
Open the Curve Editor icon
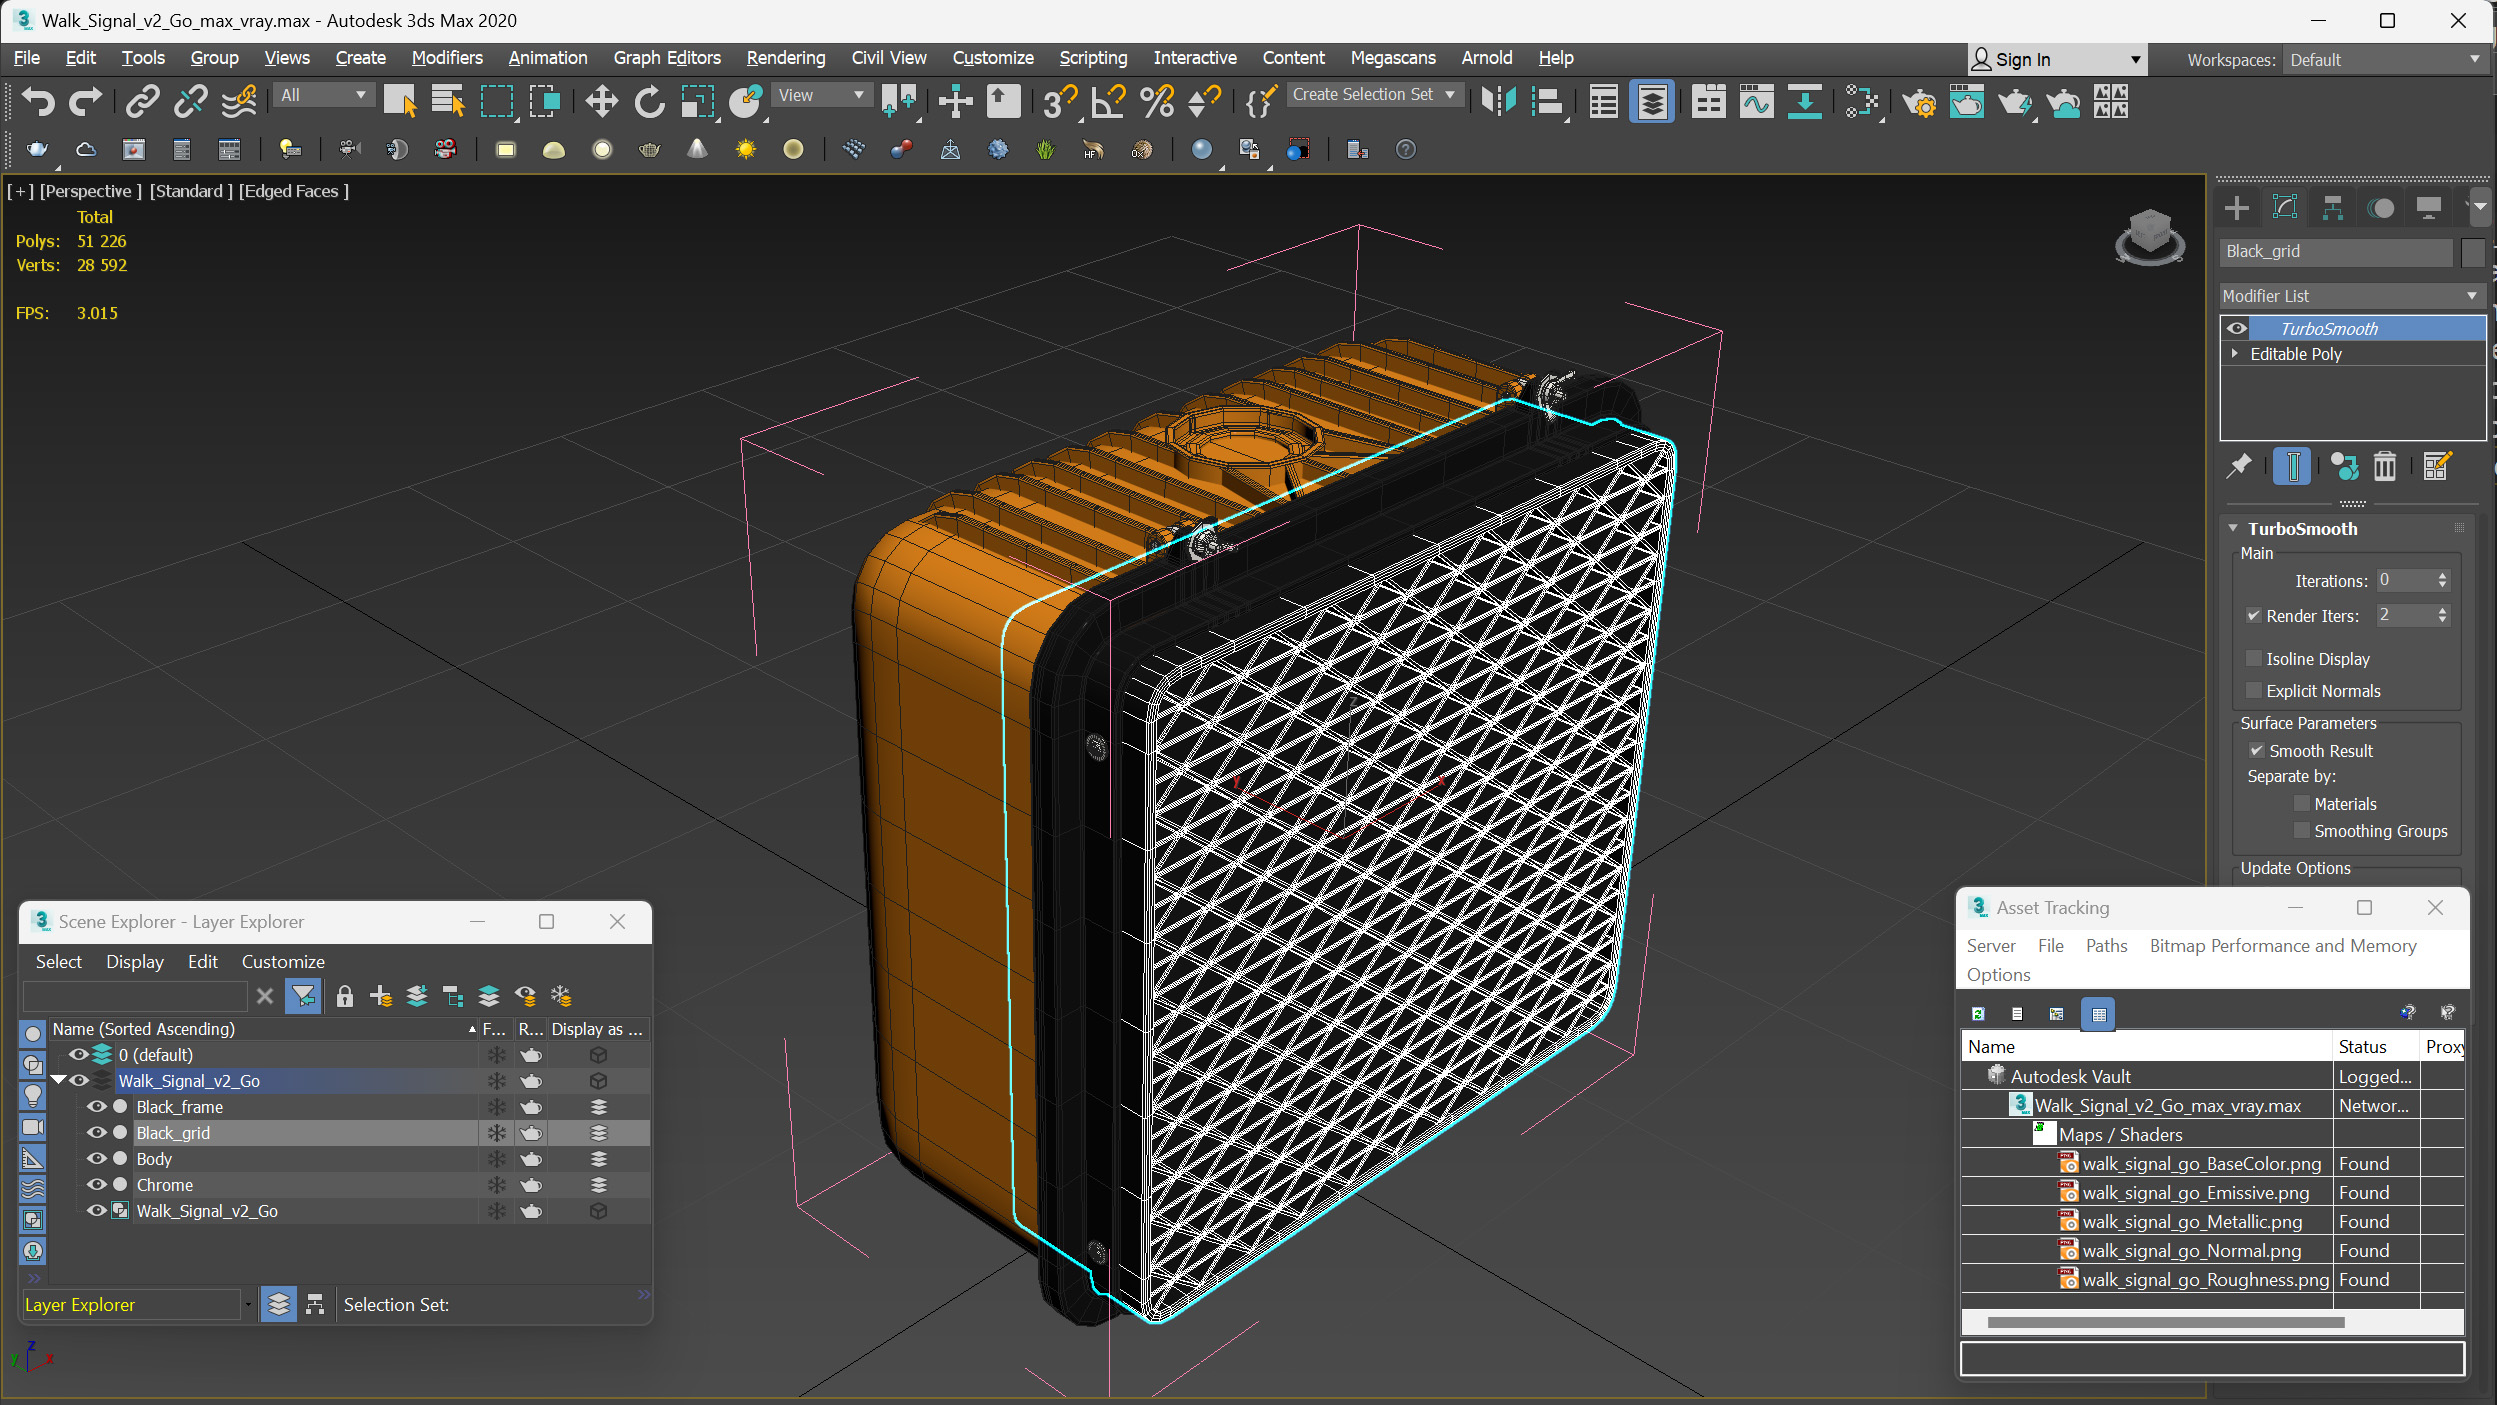click(x=1756, y=101)
